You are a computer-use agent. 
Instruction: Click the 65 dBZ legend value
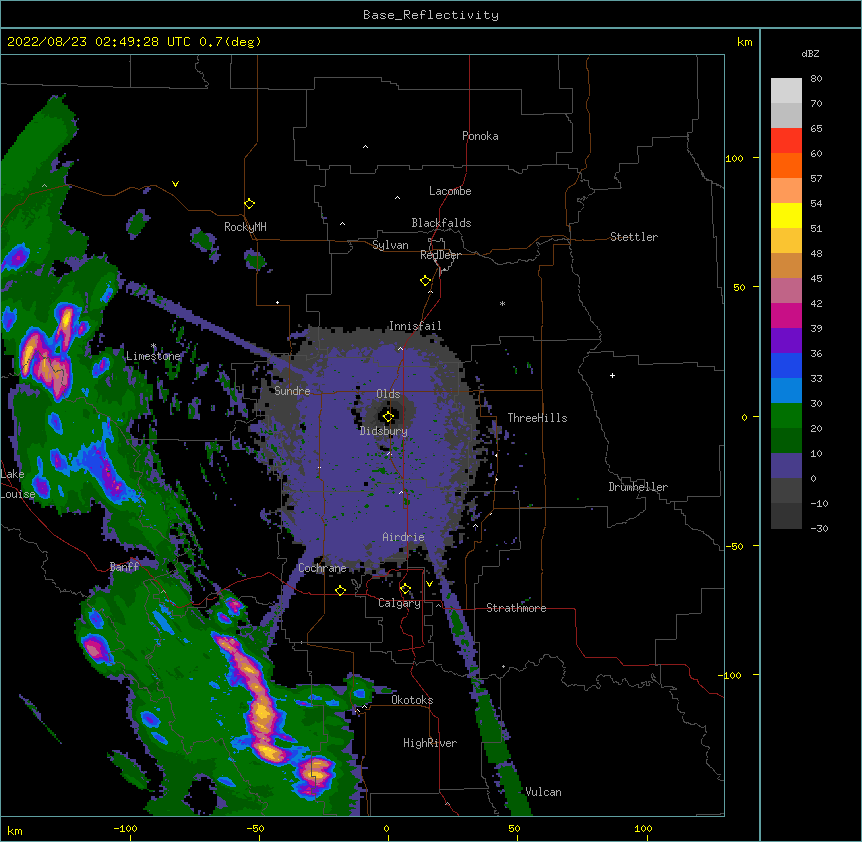click(x=816, y=129)
